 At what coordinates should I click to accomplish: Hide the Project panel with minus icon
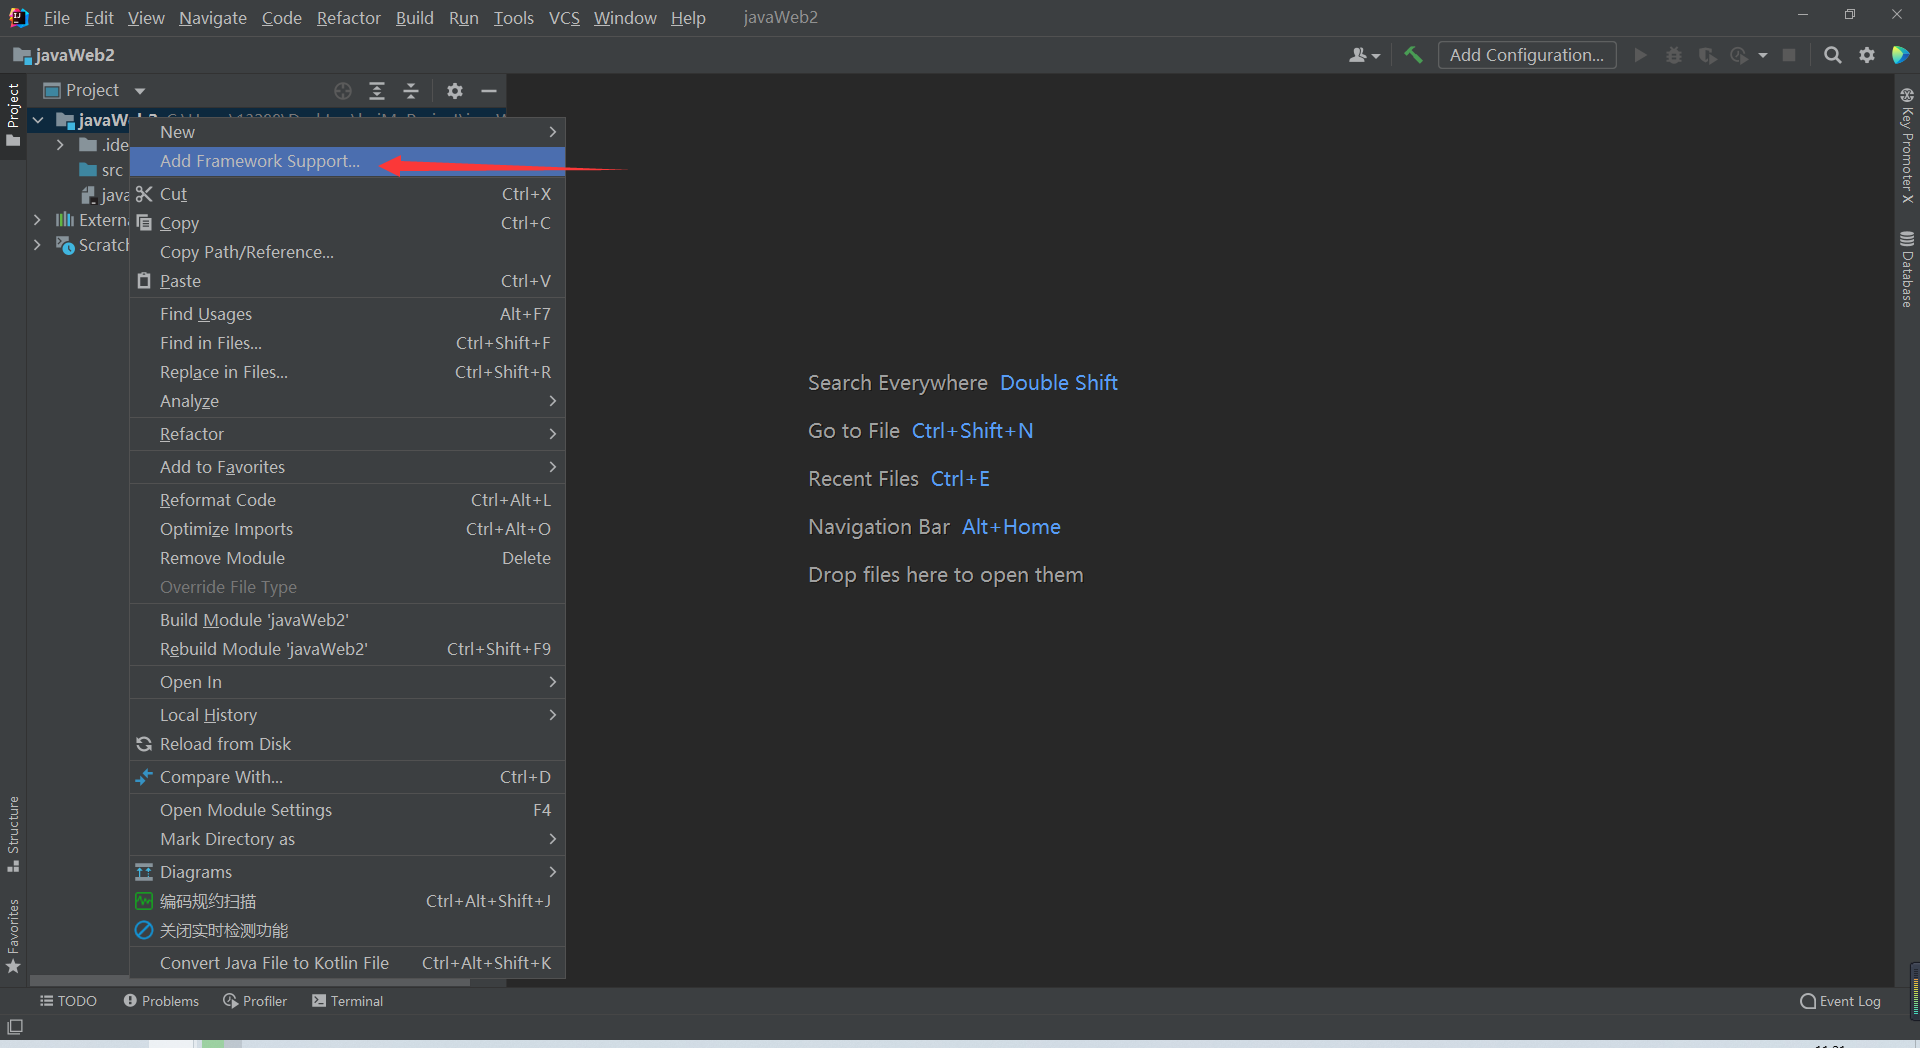[489, 91]
